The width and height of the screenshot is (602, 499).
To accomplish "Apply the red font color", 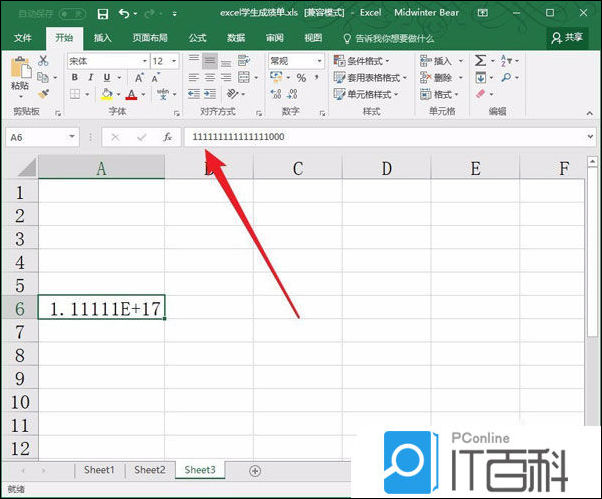I will point(131,94).
